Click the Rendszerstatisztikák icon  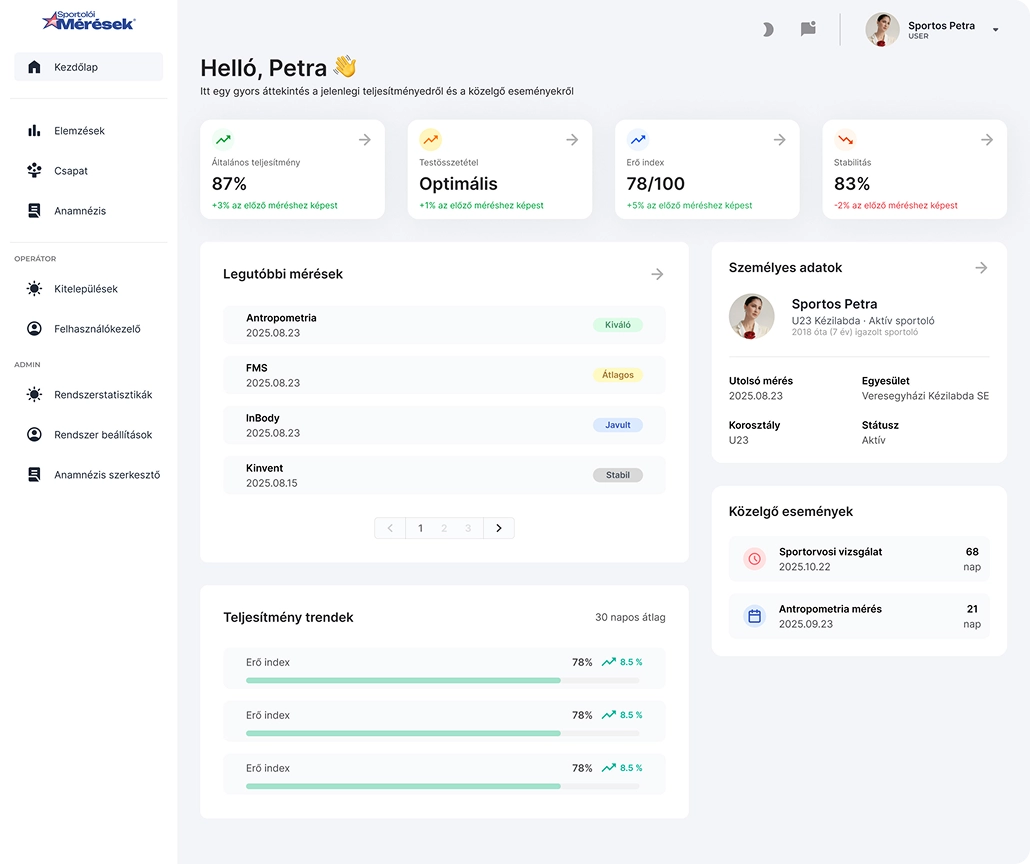[x=34, y=394]
